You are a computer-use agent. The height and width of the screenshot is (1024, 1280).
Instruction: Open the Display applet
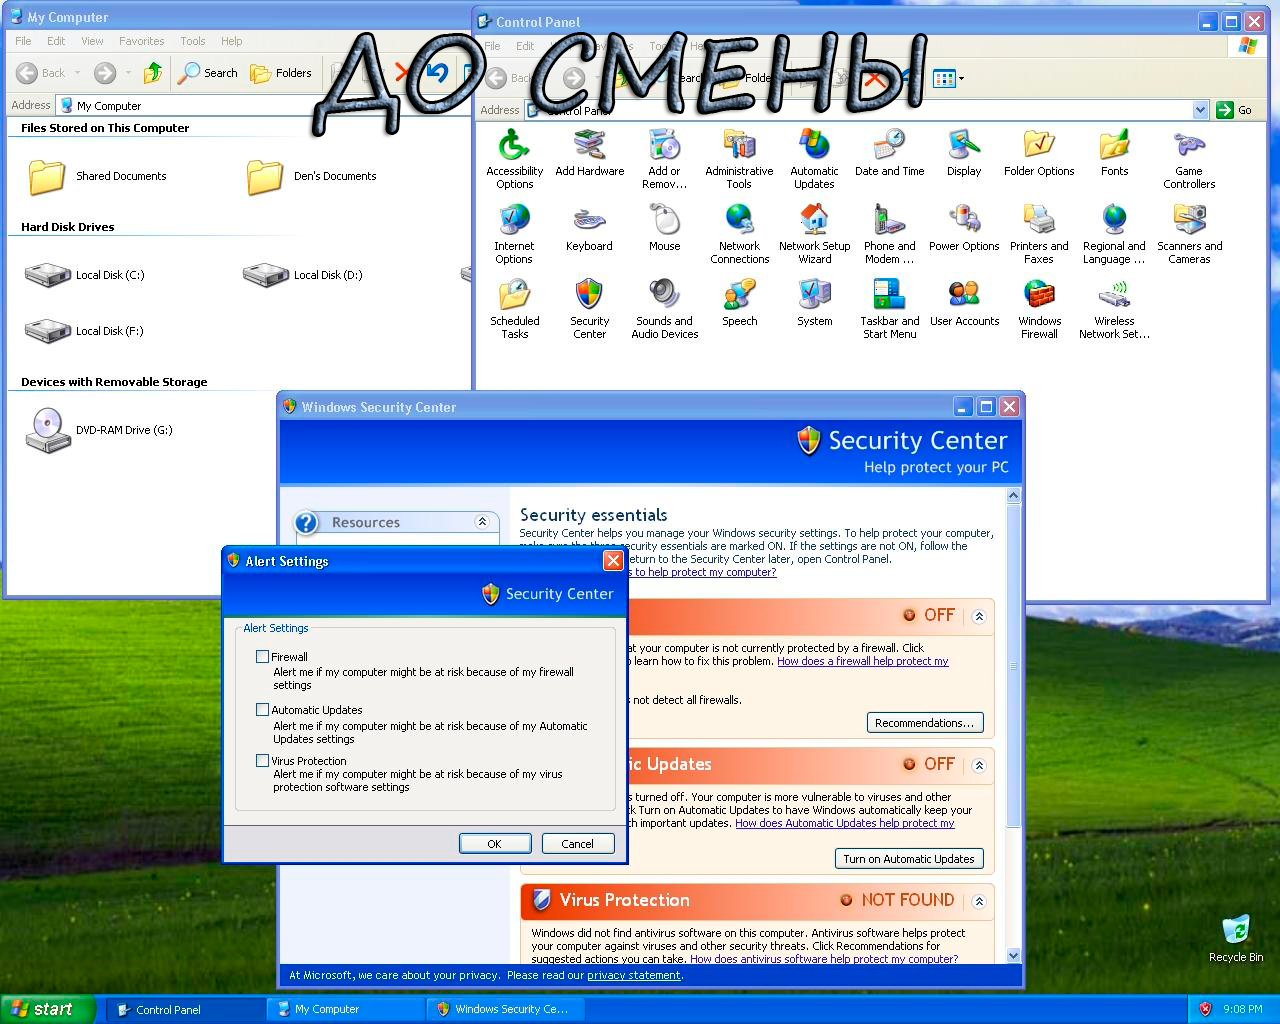point(964,153)
